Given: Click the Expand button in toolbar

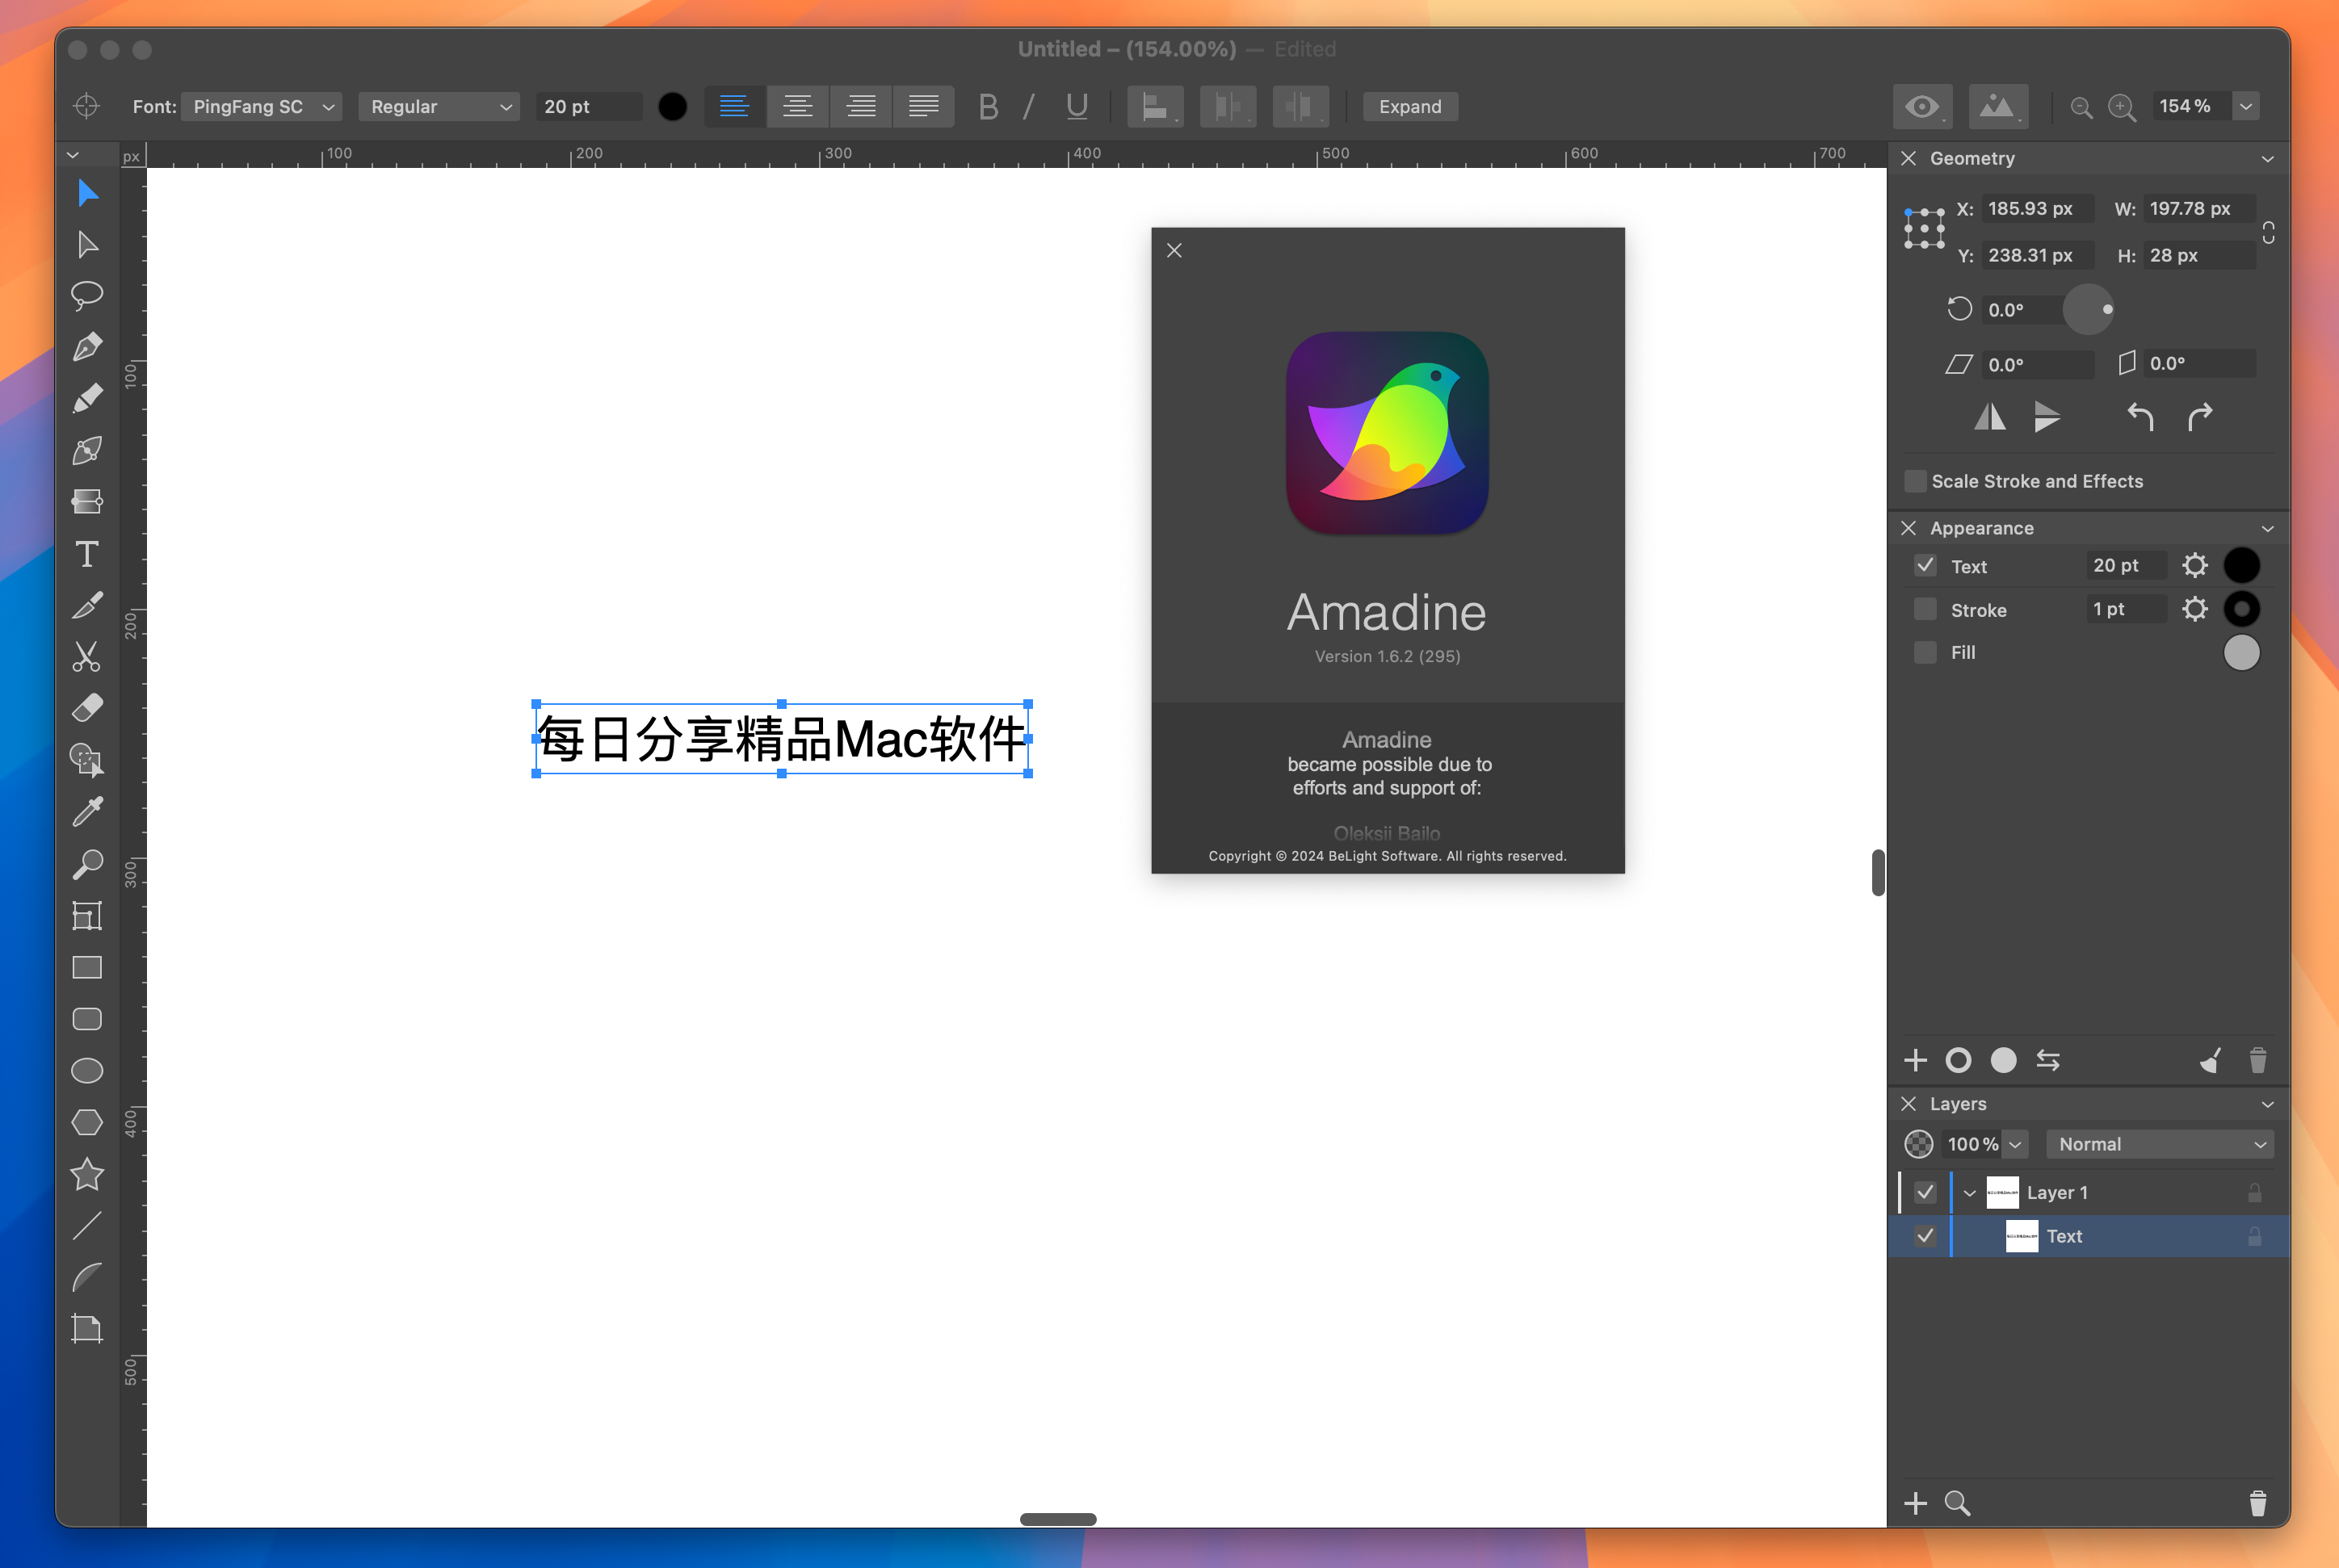Looking at the screenshot, I should coord(1411,105).
